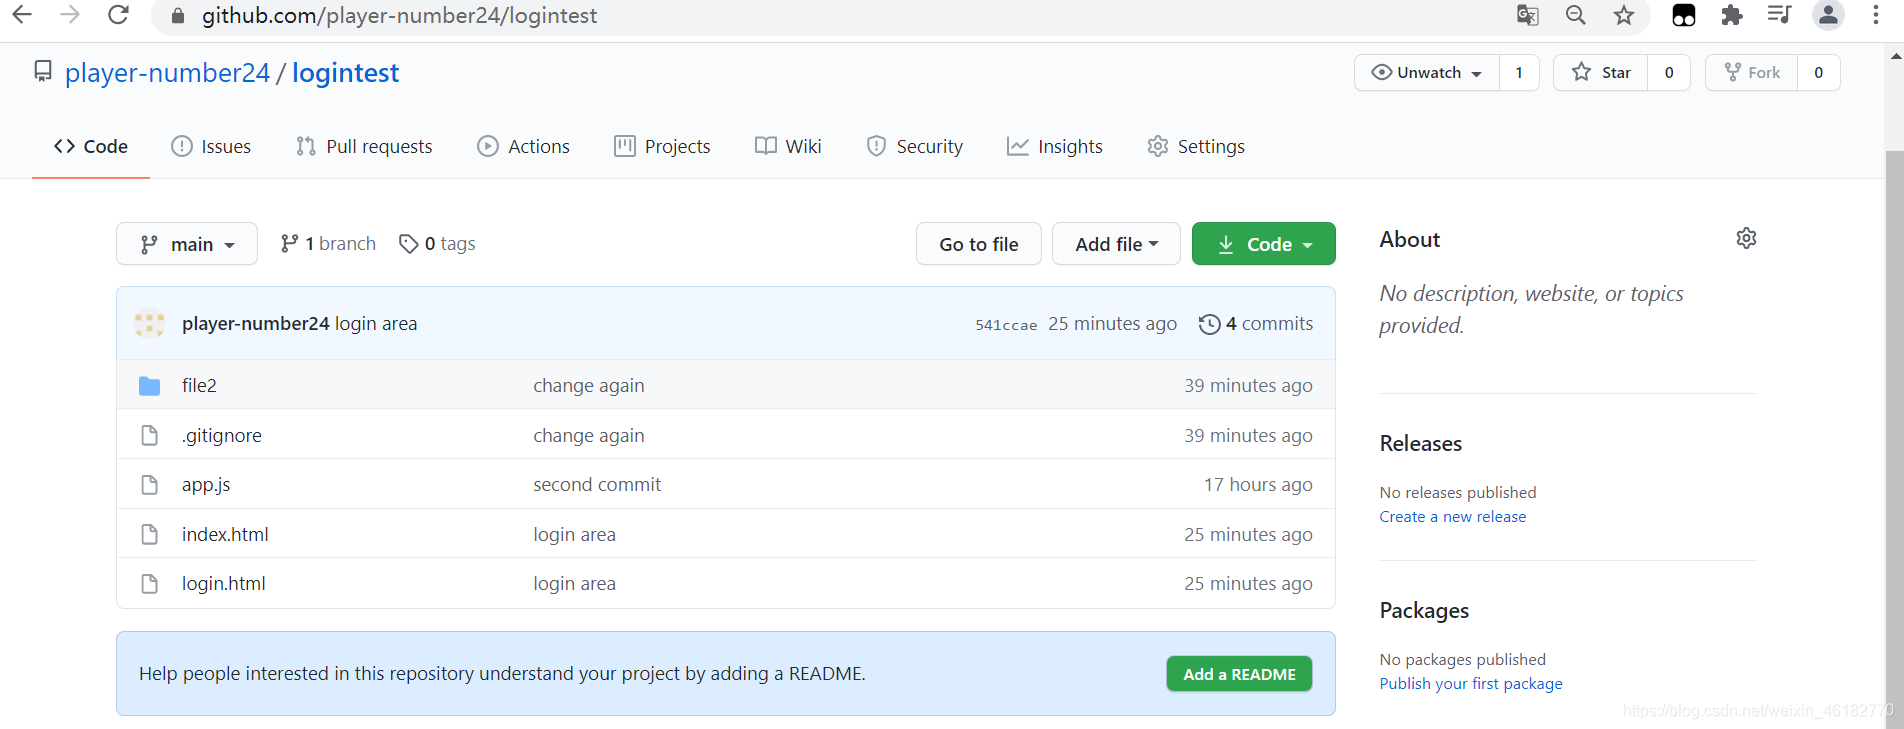This screenshot has height=729, width=1904.
Task: Open the logintest repository link
Action: (x=345, y=73)
